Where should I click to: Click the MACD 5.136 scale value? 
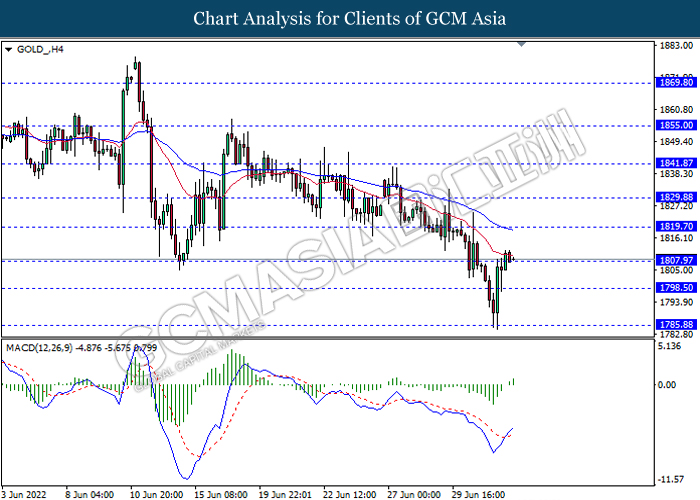click(668, 346)
